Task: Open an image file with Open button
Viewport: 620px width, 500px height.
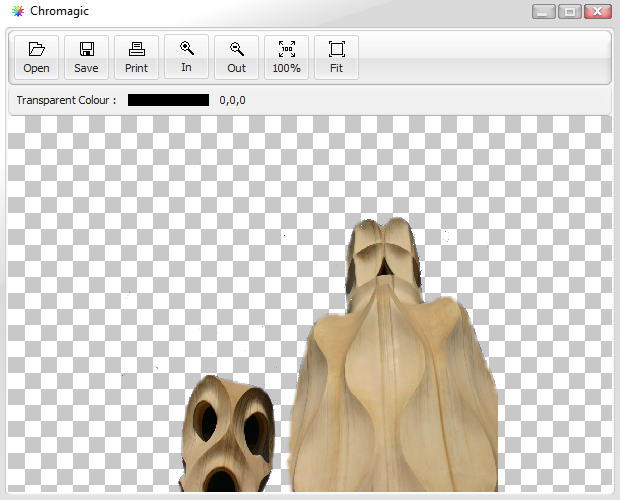Action: point(36,57)
